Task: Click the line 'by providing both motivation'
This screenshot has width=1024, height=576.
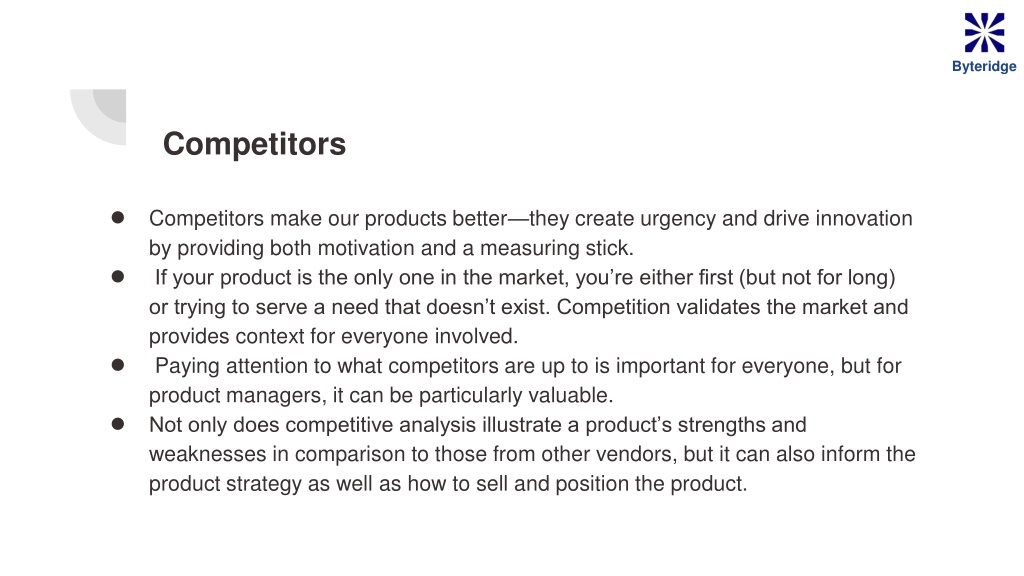Action: pos(391,248)
